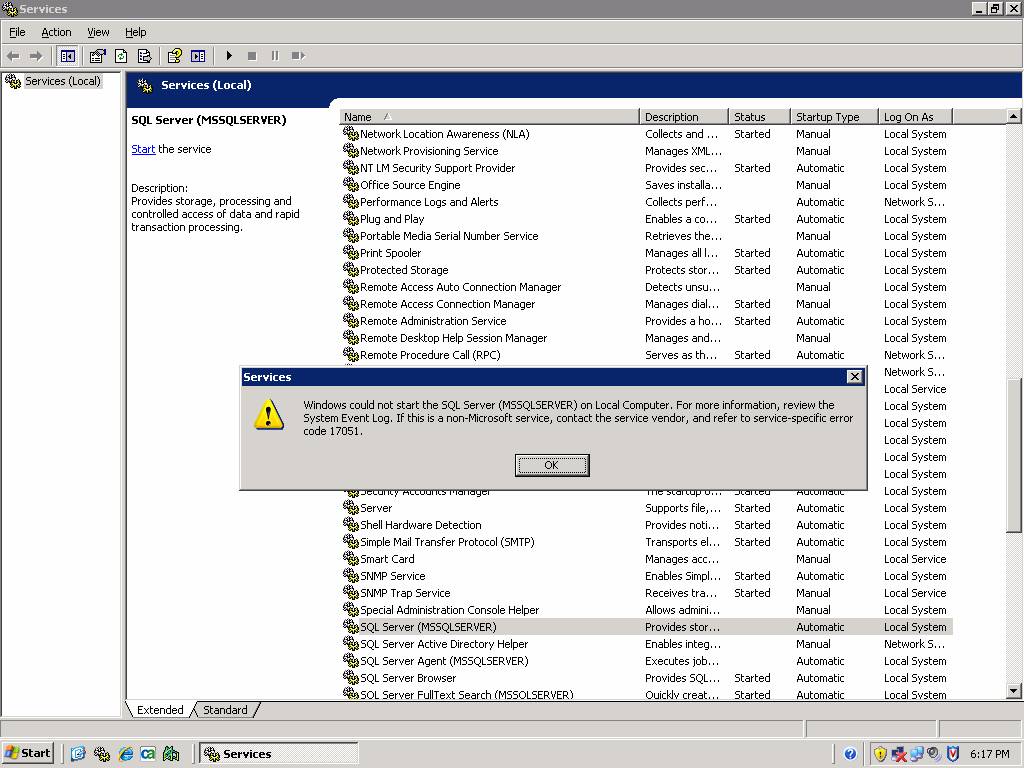Image resolution: width=1024 pixels, height=768 pixels.
Task: Open the Help toolbar icon with question mark
Action: tap(174, 56)
